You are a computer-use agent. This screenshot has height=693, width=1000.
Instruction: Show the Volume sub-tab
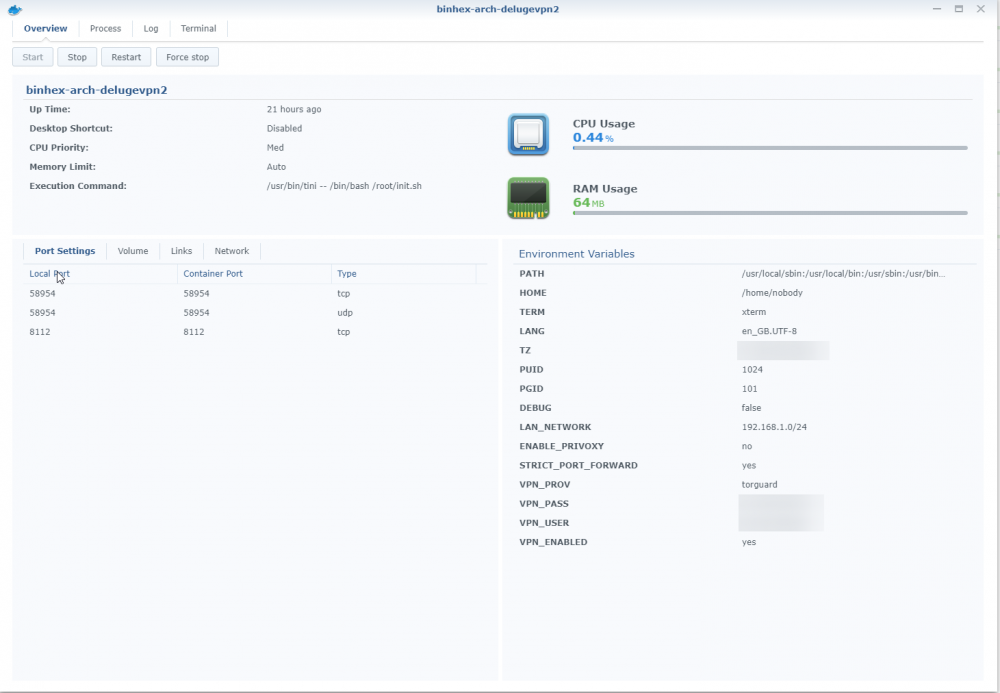[133, 251]
